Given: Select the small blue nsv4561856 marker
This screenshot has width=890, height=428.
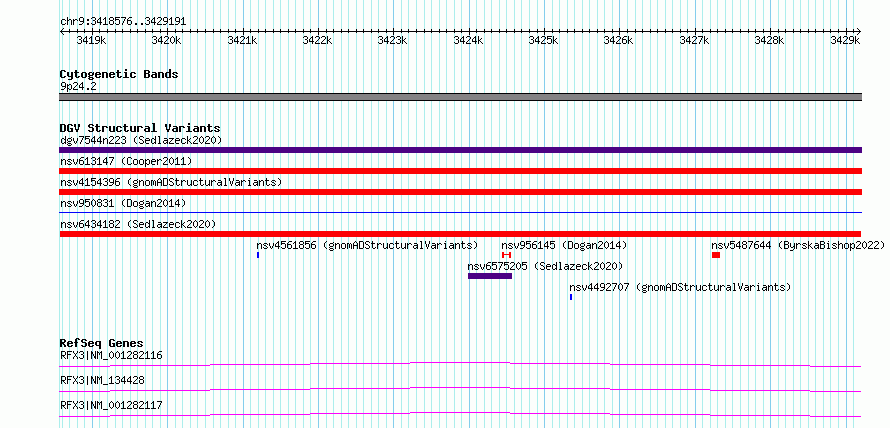Looking at the screenshot, I should [x=258, y=255].
